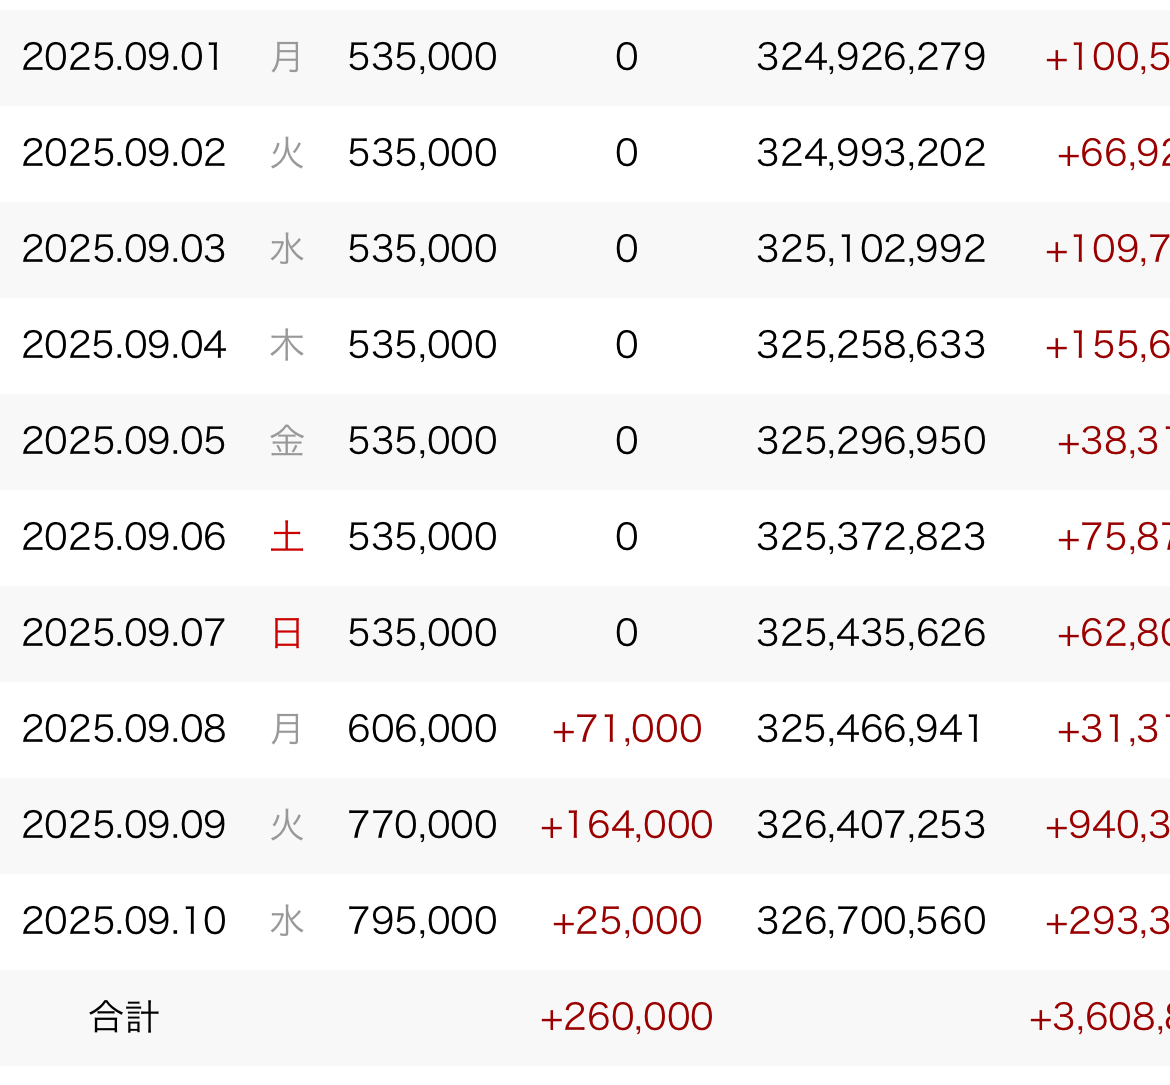Click the cumulative value 325,102,992
Viewport: 1170px width, 1085px height.
871,249
